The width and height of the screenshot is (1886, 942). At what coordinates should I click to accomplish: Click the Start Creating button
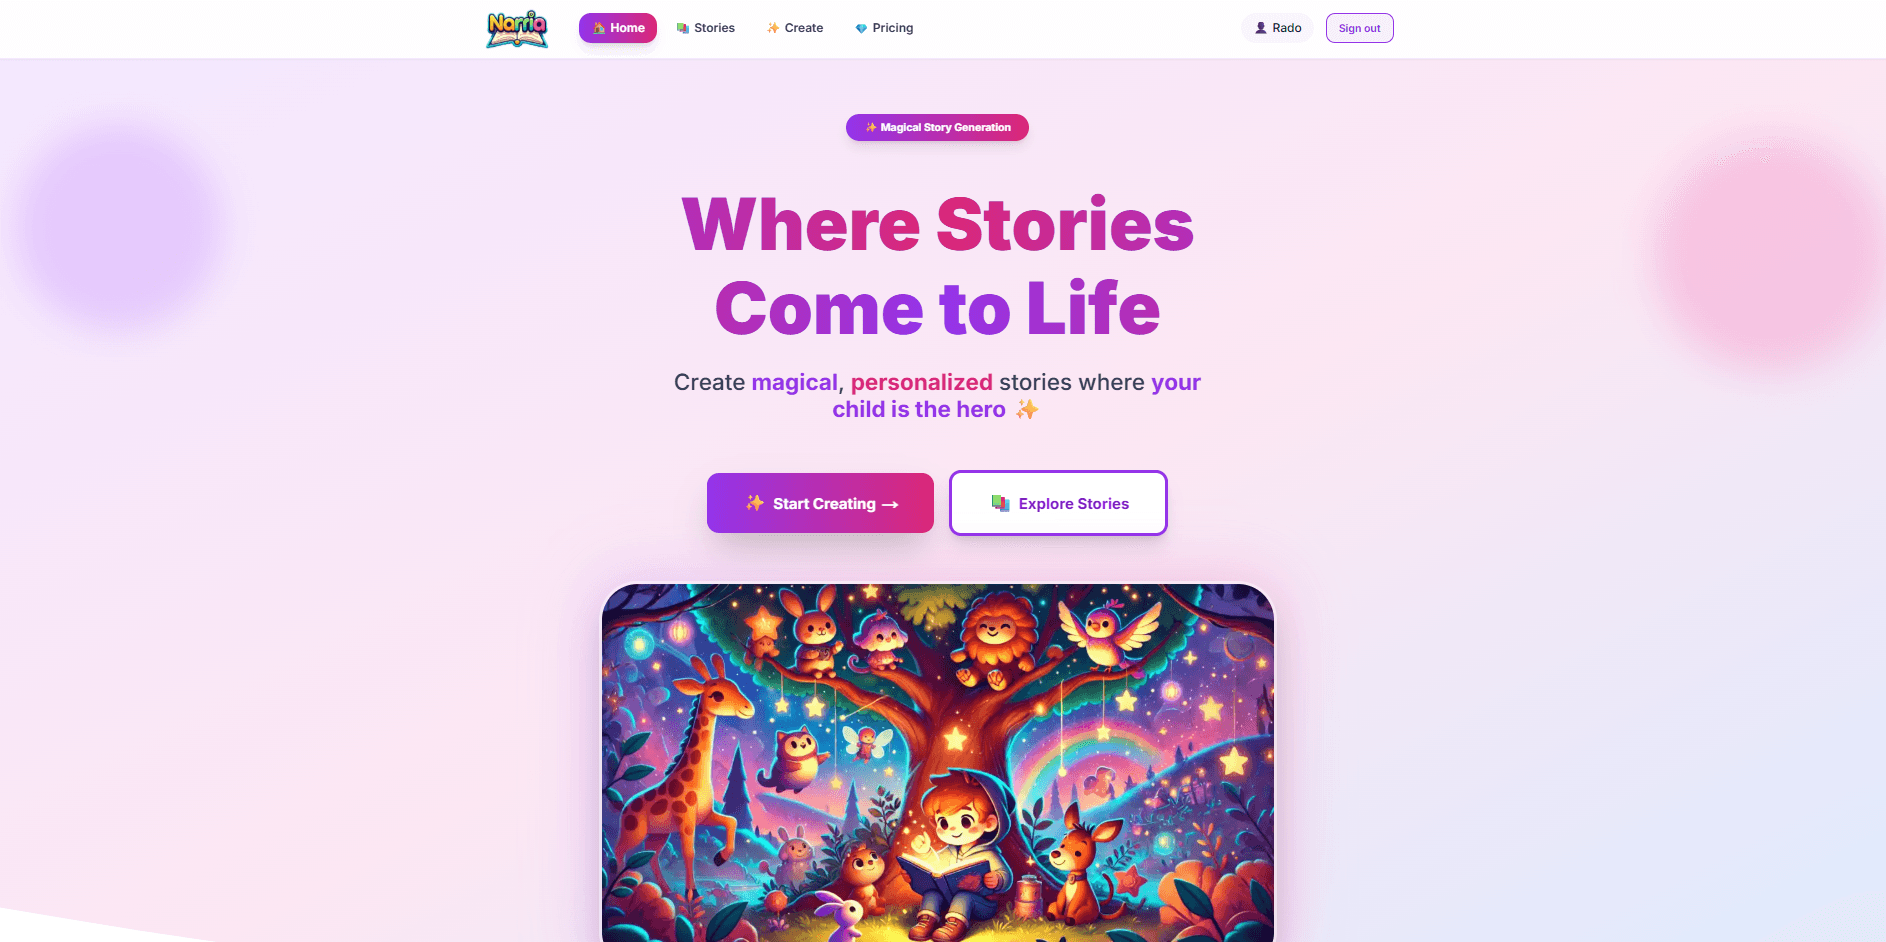[x=820, y=503]
